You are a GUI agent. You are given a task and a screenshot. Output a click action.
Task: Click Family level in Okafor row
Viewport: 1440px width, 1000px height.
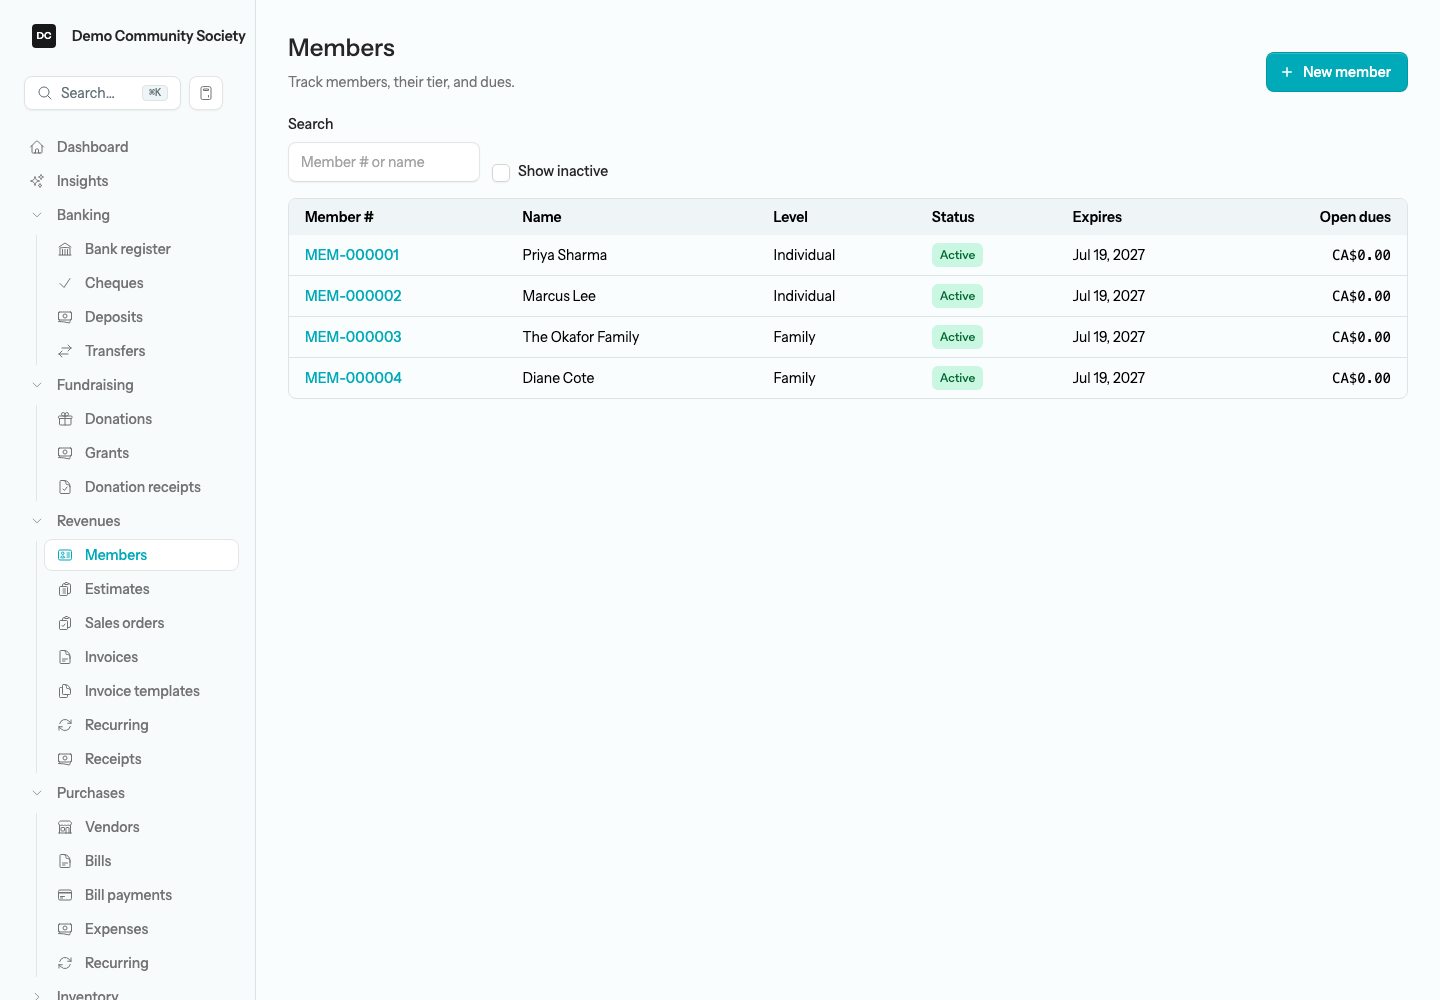coord(794,337)
